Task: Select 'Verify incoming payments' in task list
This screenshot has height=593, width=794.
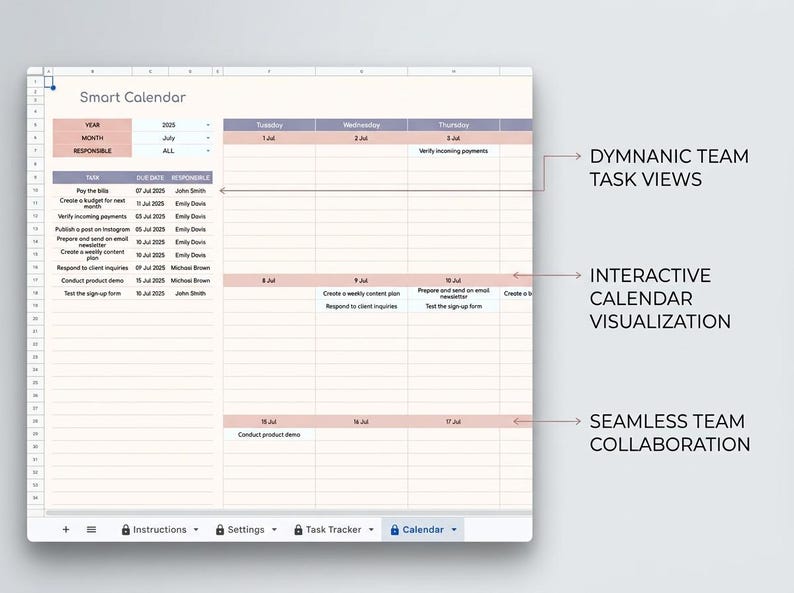Action: point(92,216)
